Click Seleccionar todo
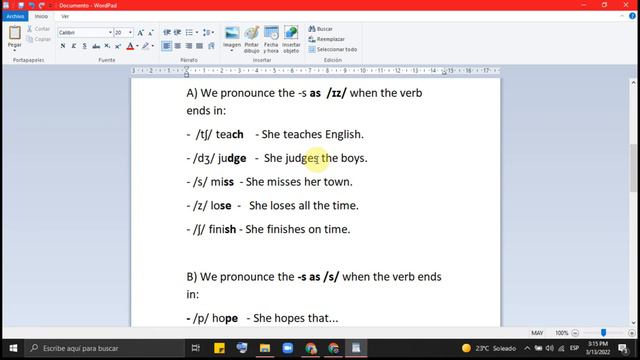The width and height of the screenshot is (640, 360). 333,49
